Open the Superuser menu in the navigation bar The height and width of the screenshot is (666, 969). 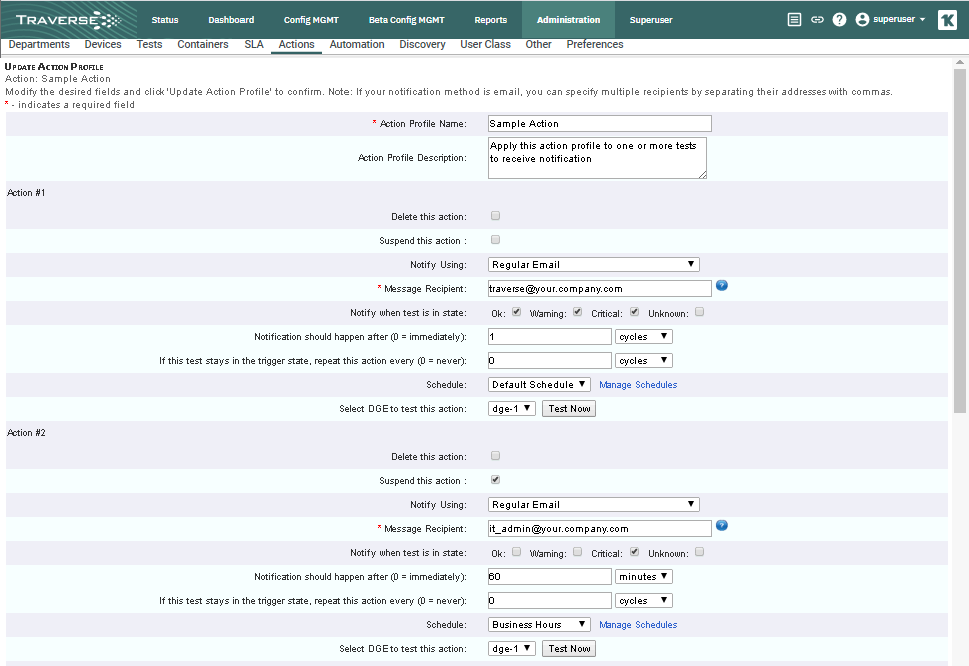(x=651, y=20)
